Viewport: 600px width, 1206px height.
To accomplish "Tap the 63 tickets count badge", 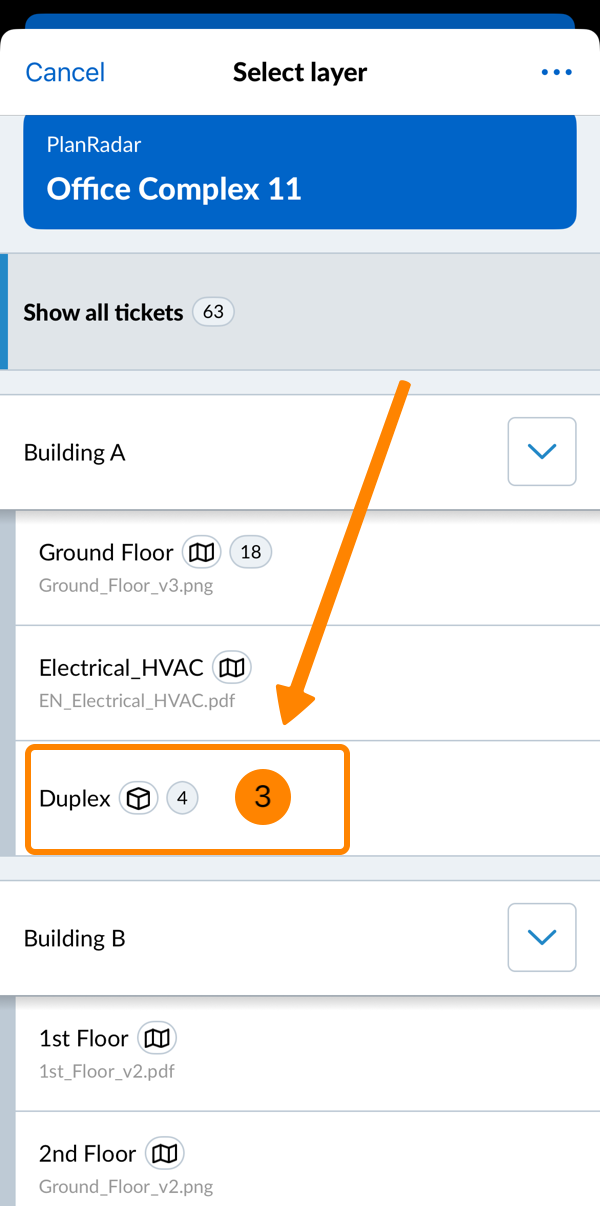I will click(x=213, y=312).
